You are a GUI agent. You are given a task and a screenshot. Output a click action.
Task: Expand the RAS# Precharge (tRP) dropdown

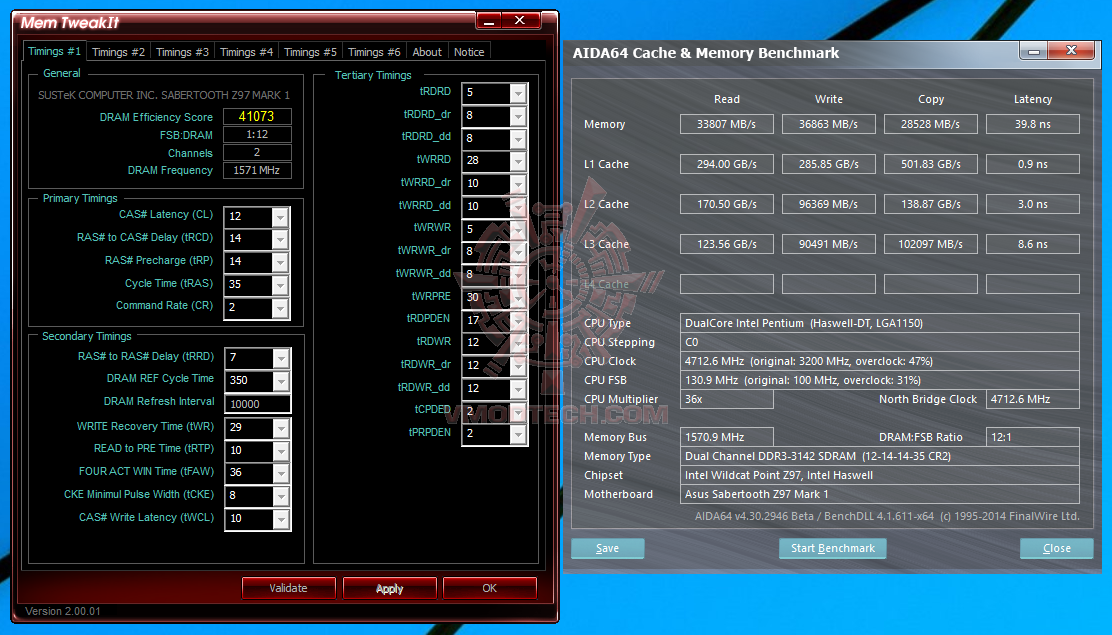pyautogui.click(x=280, y=263)
